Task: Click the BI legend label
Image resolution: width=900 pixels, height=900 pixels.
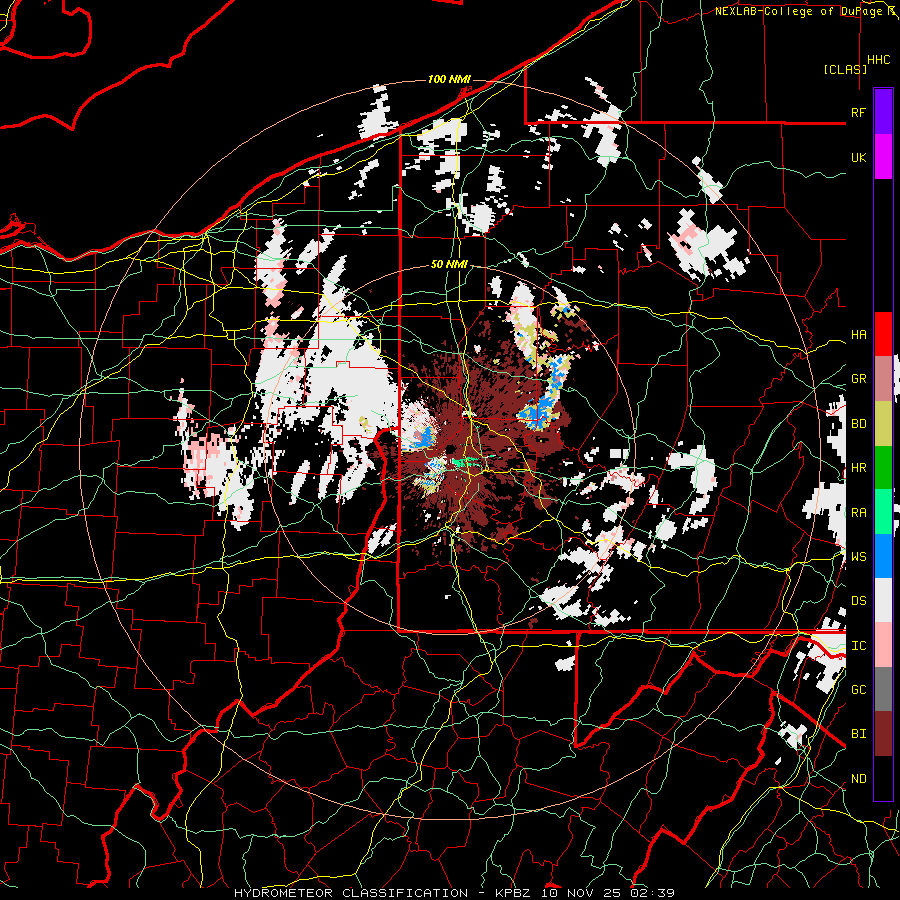Action: point(858,734)
